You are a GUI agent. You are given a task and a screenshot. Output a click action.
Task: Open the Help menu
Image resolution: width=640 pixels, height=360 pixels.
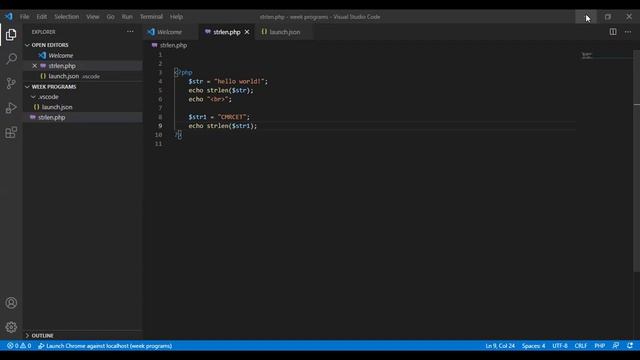tap(176, 17)
